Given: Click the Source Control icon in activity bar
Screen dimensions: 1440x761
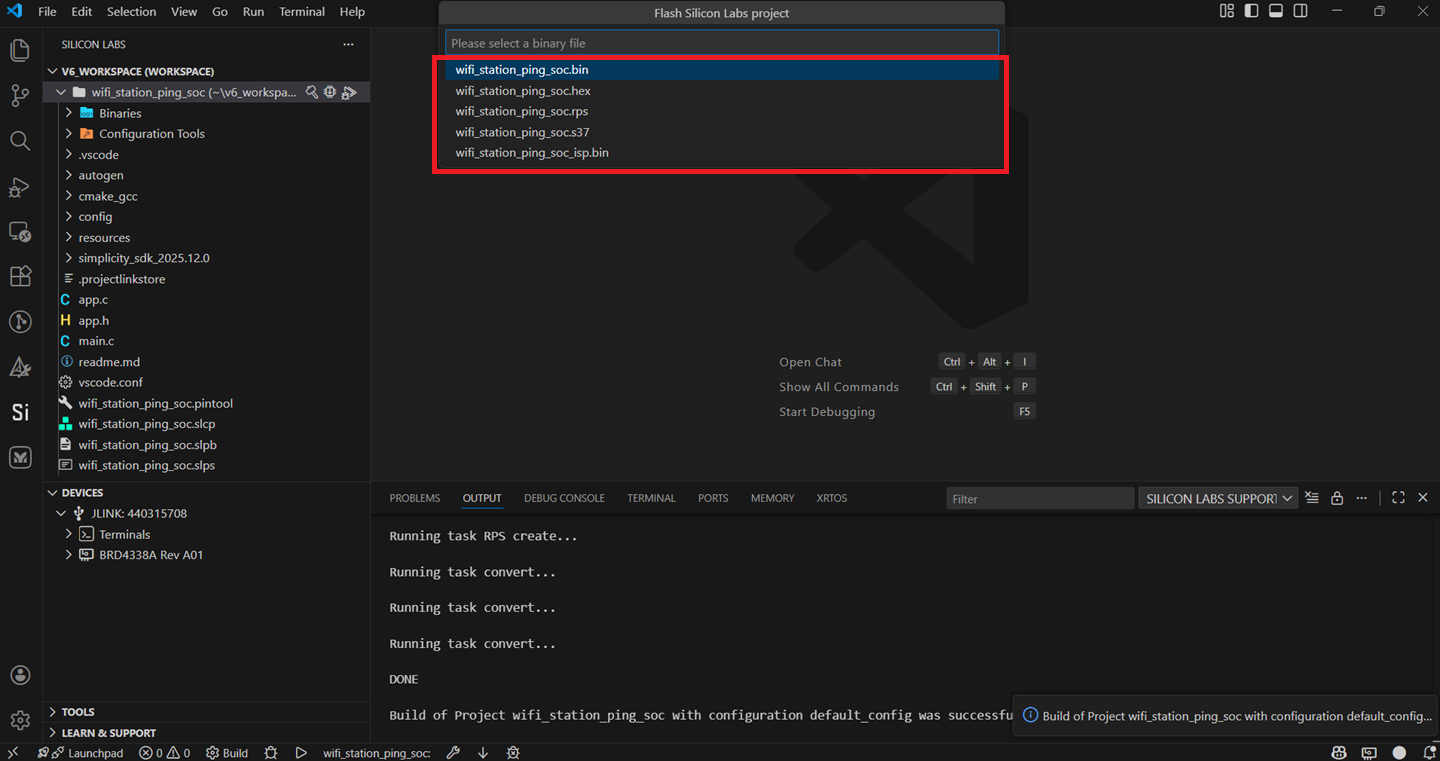Looking at the screenshot, I should click(x=19, y=96).
